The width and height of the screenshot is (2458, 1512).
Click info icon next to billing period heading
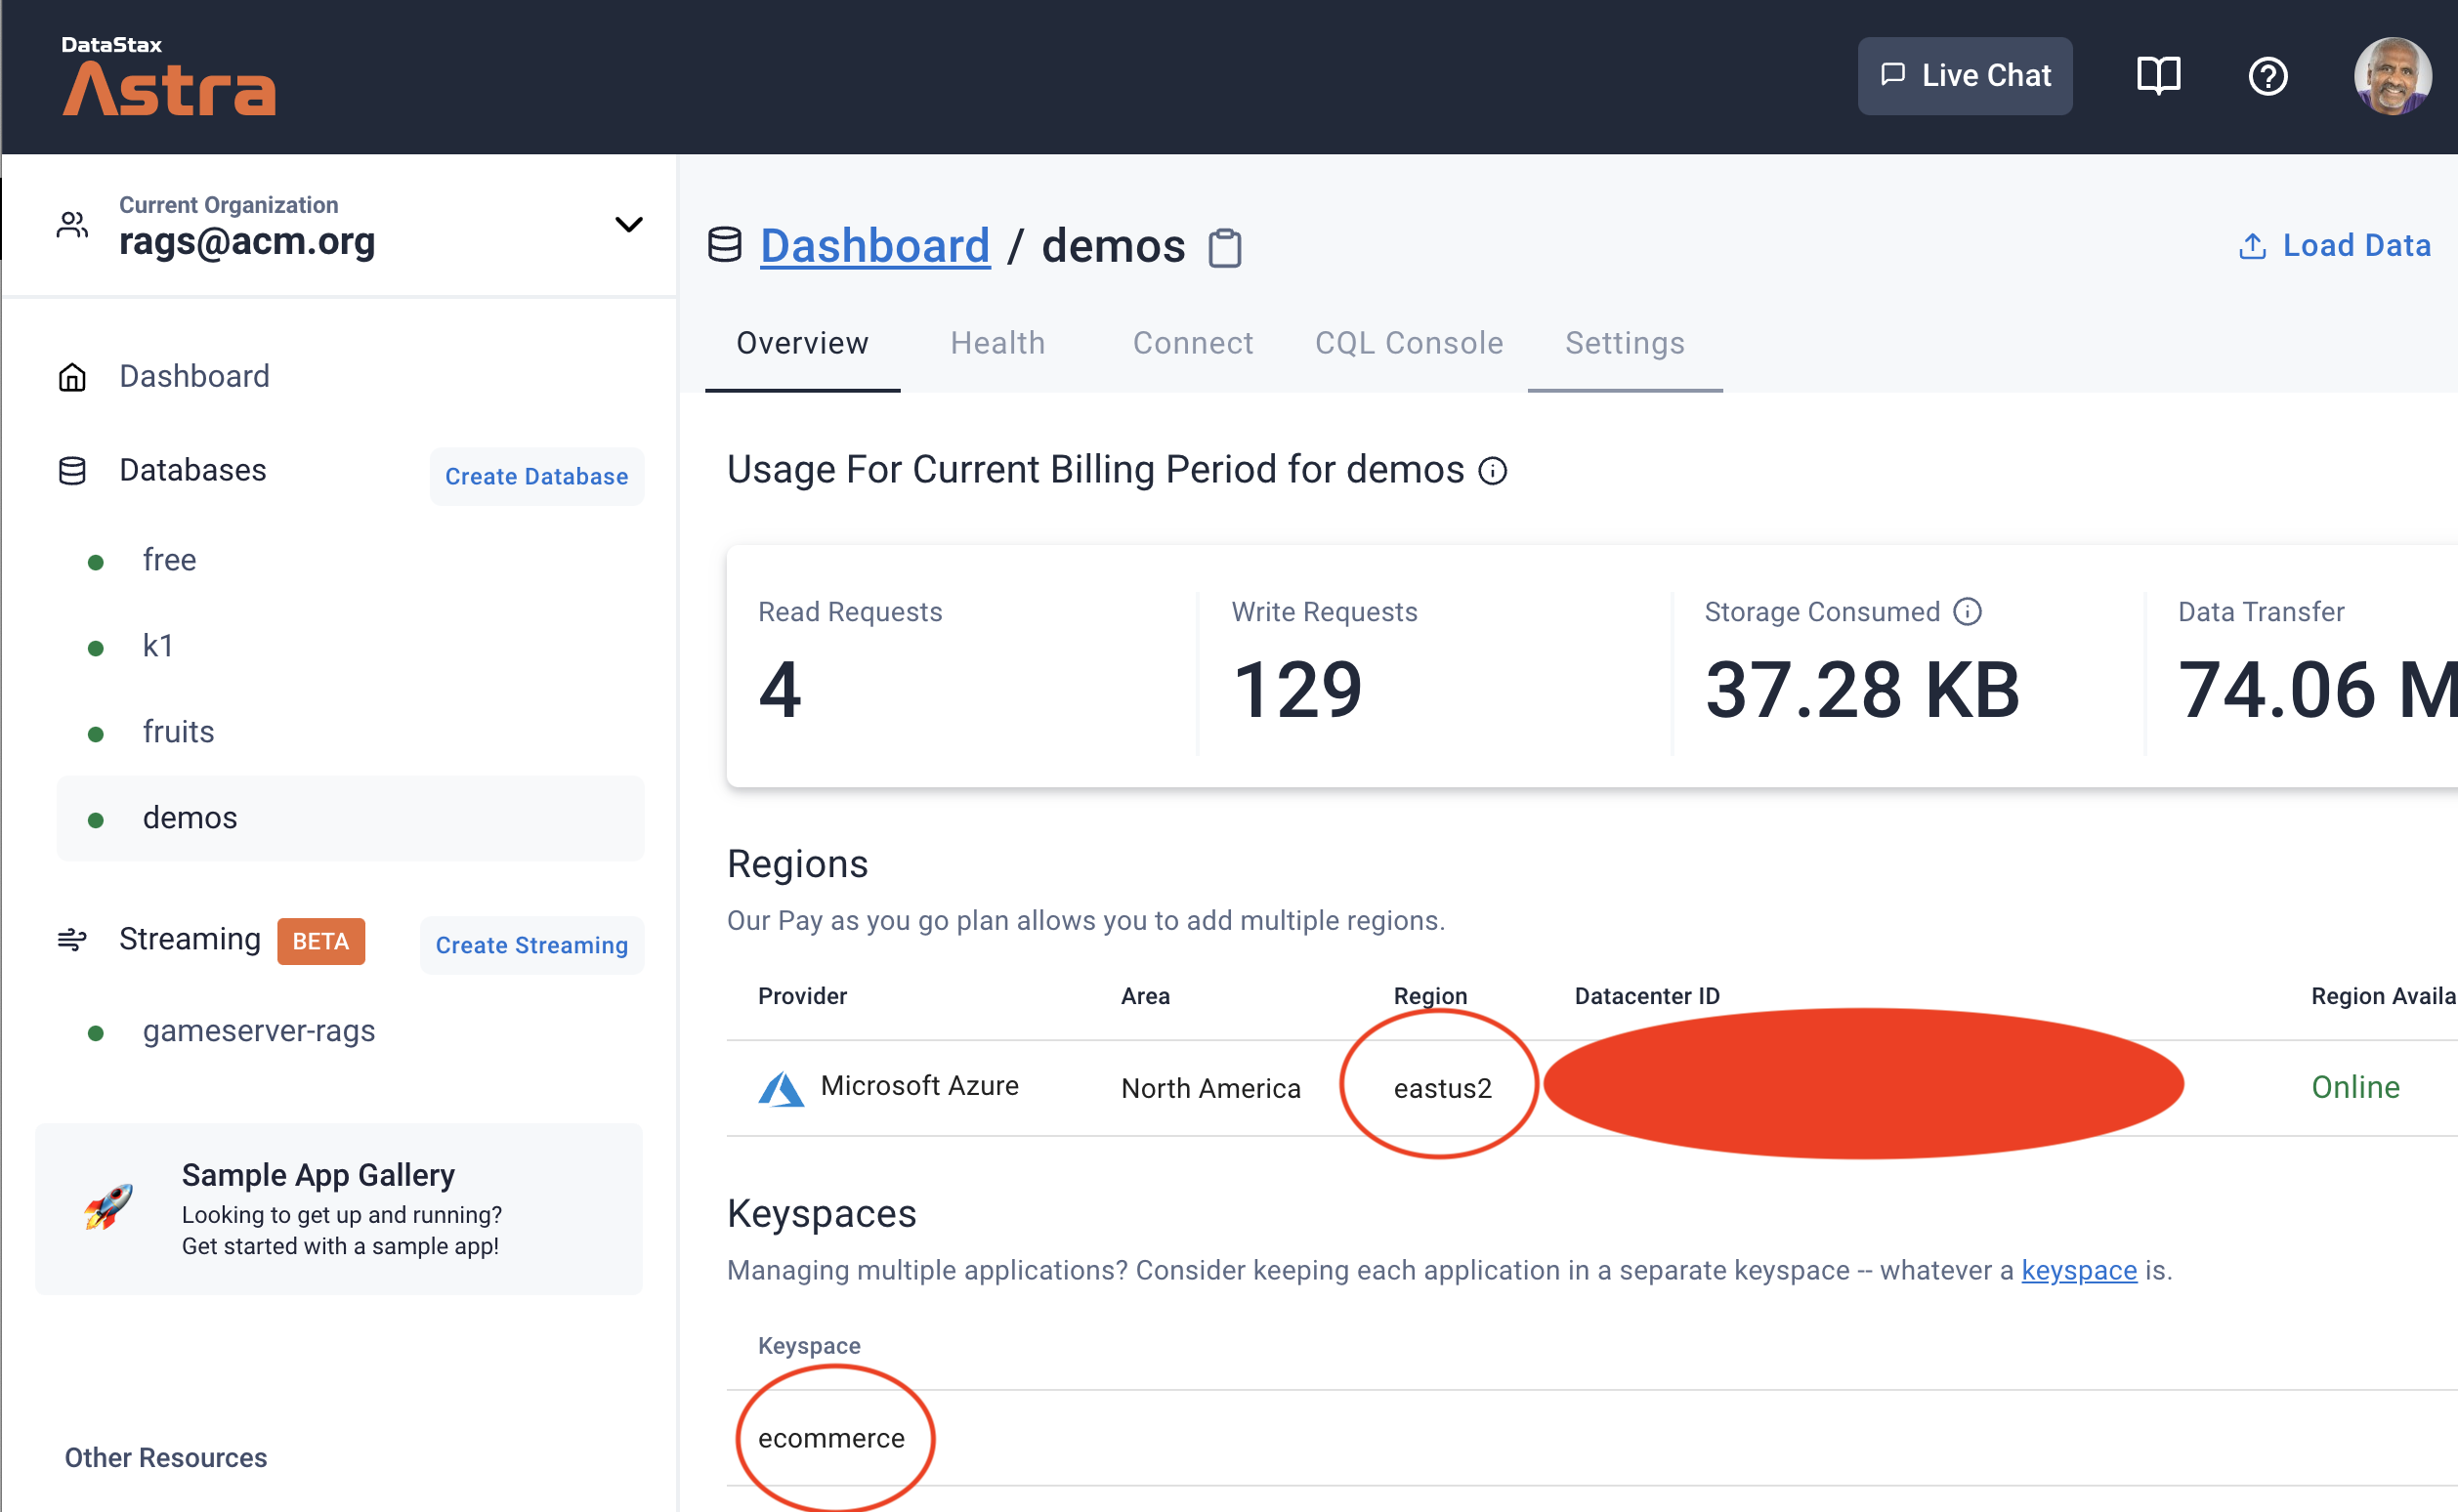coord(1492,471)
